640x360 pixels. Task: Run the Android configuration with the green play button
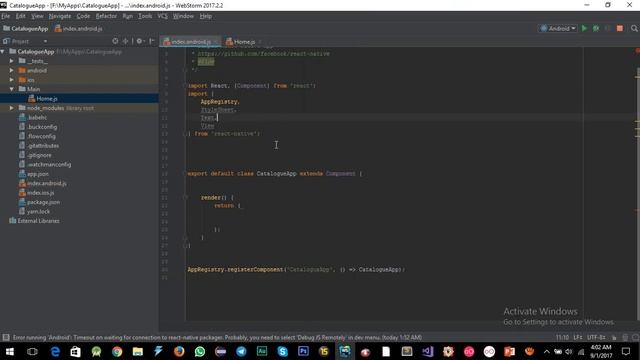[x=584, y=28]
